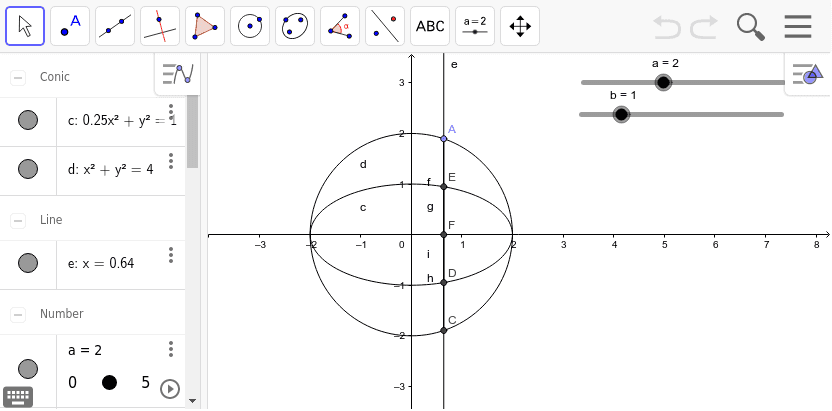The width and height of the screenshot is (832, 411).
Task: Click the Conic group heading
Action: pos(55,77)
